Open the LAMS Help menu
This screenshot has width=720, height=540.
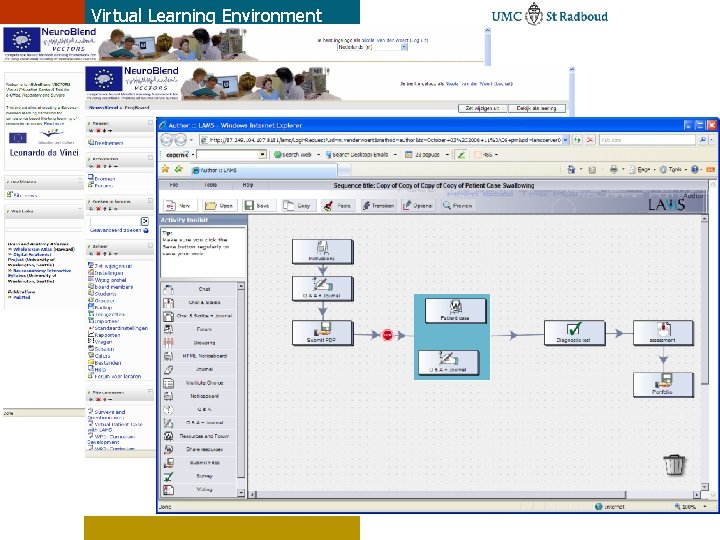pyautogui.click(x=248, y=185)
